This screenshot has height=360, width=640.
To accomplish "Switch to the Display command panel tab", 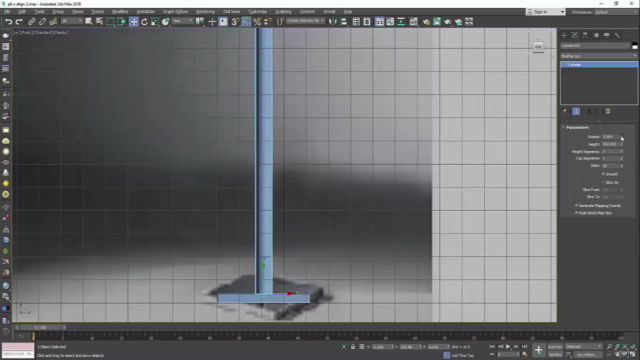I will coord(607,36).
